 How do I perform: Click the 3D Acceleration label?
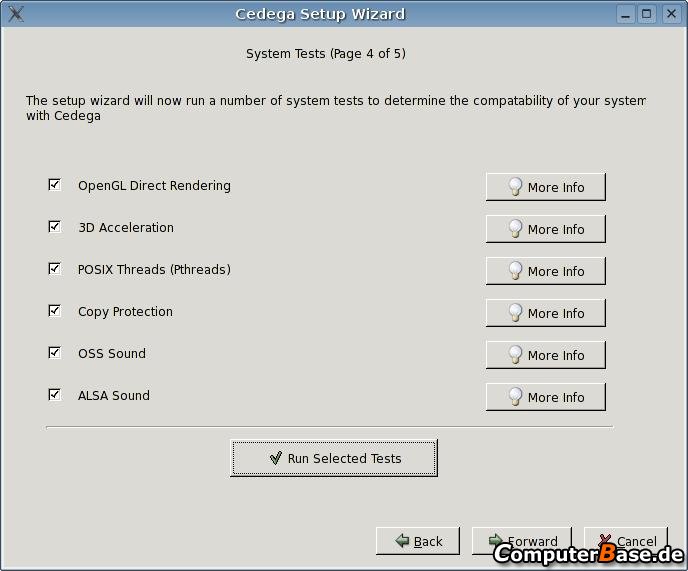pos(126,228)
